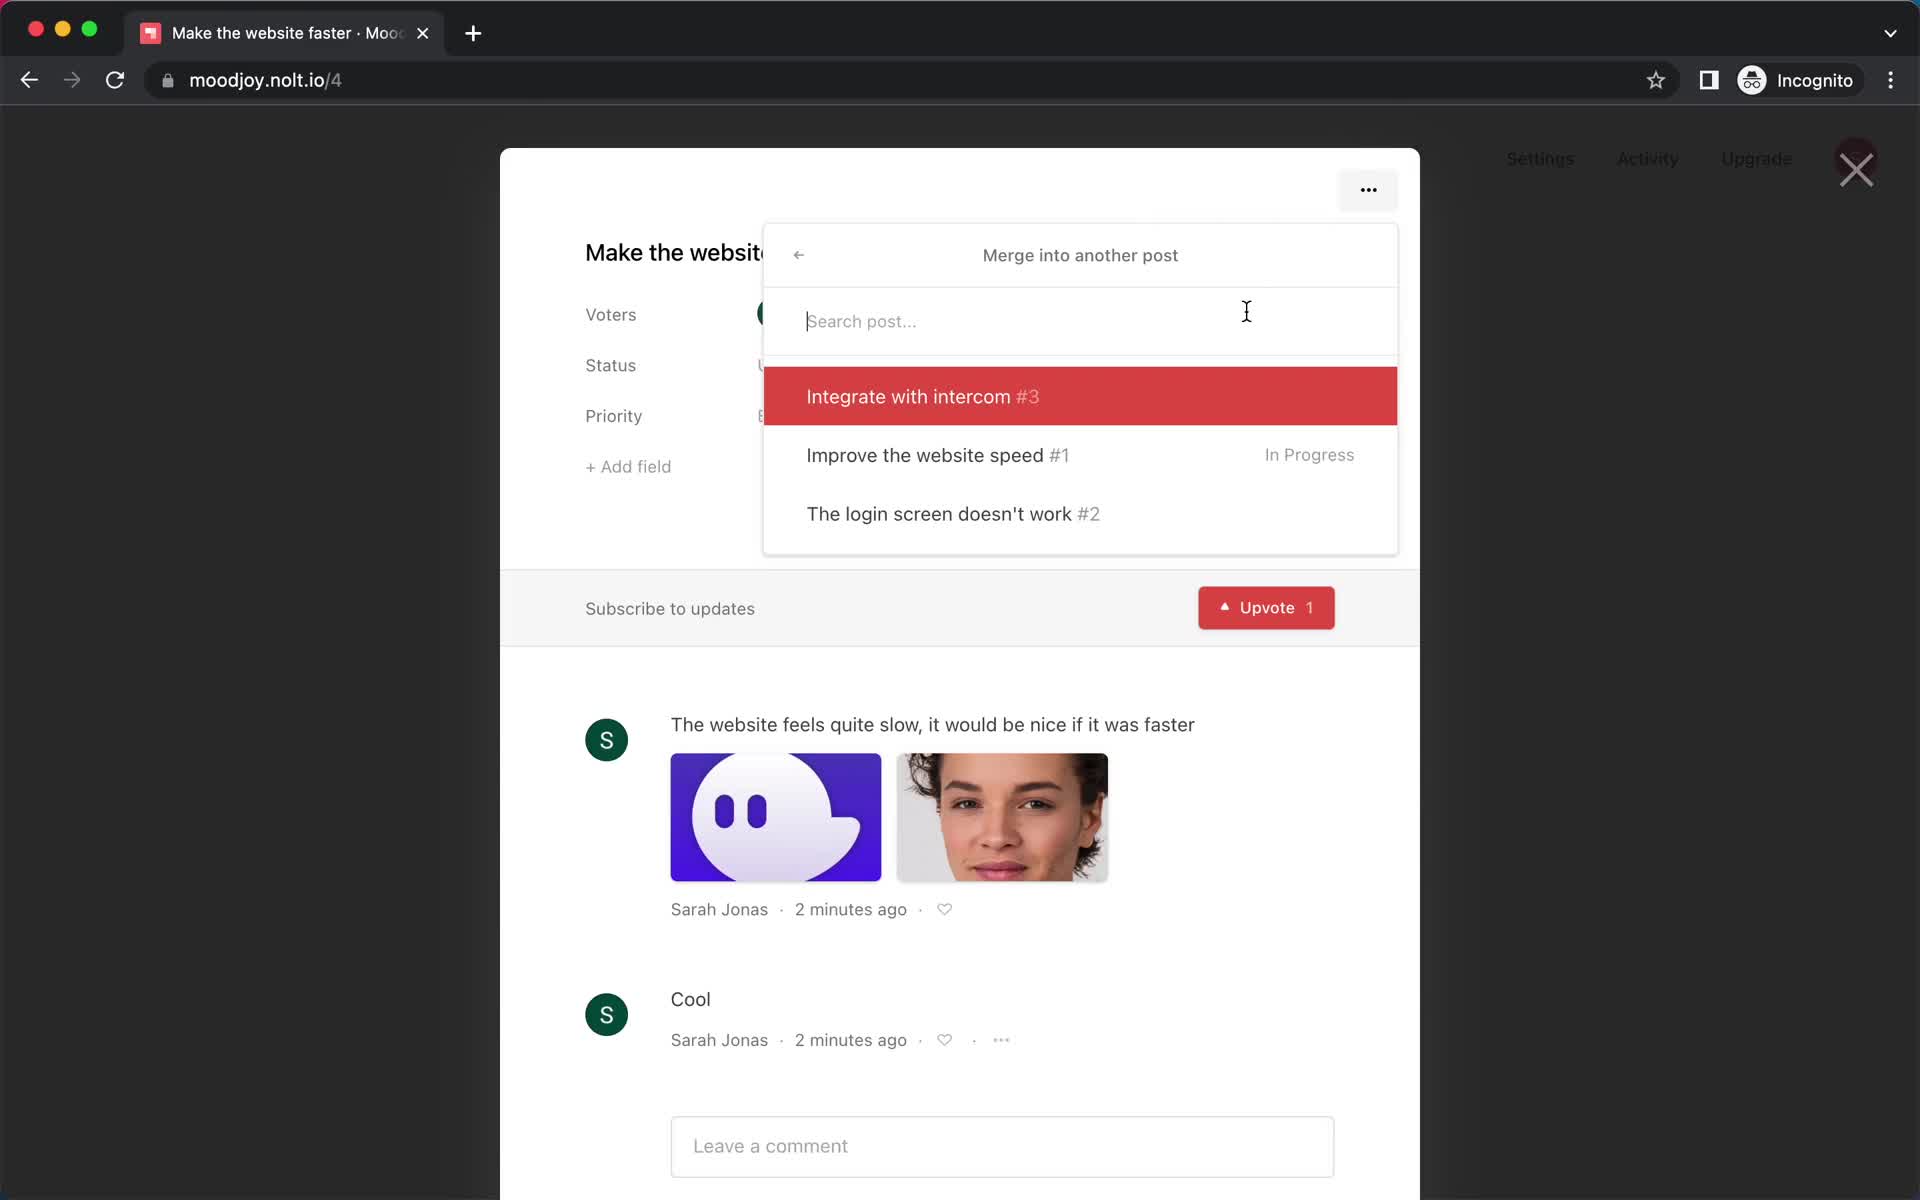Select 'The login screen doesn't work #2' post
1920x1200 pixels.
click(954, 513)
